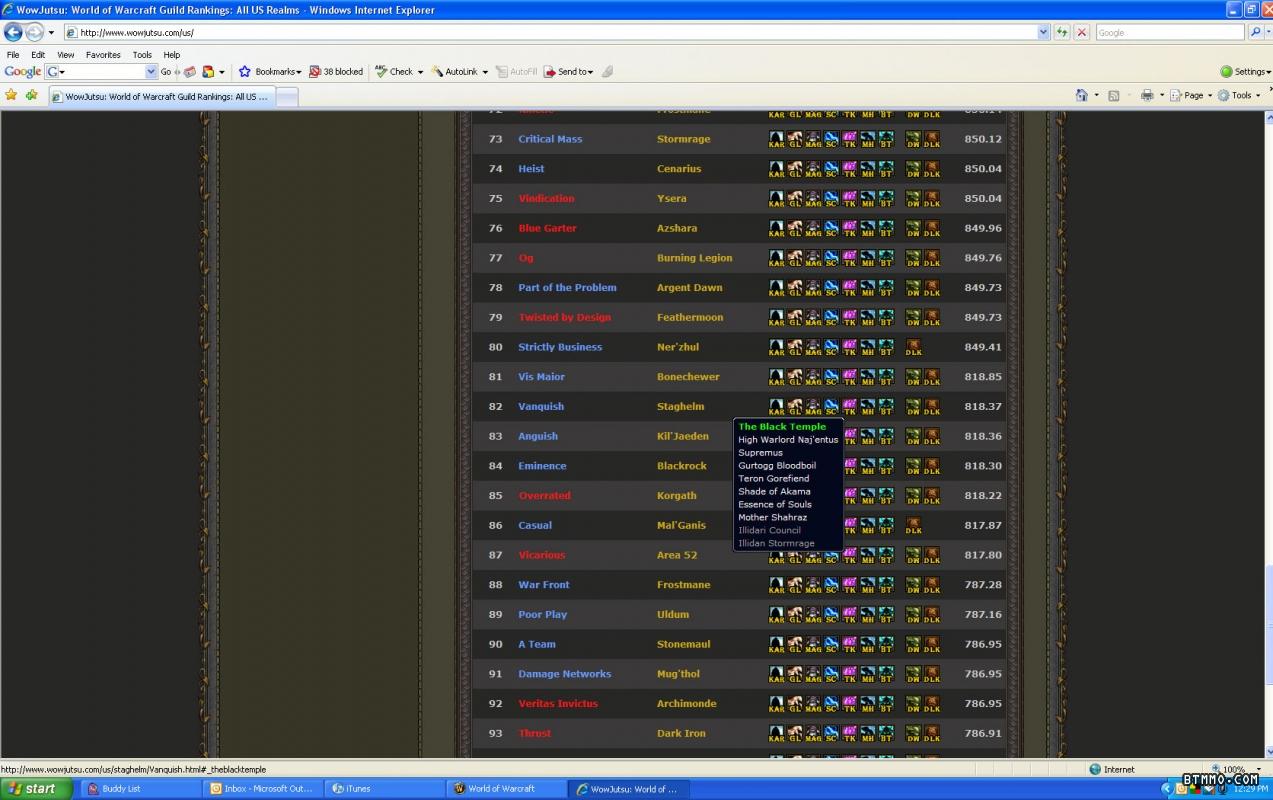Click the Feathermoon realm link

690,318
